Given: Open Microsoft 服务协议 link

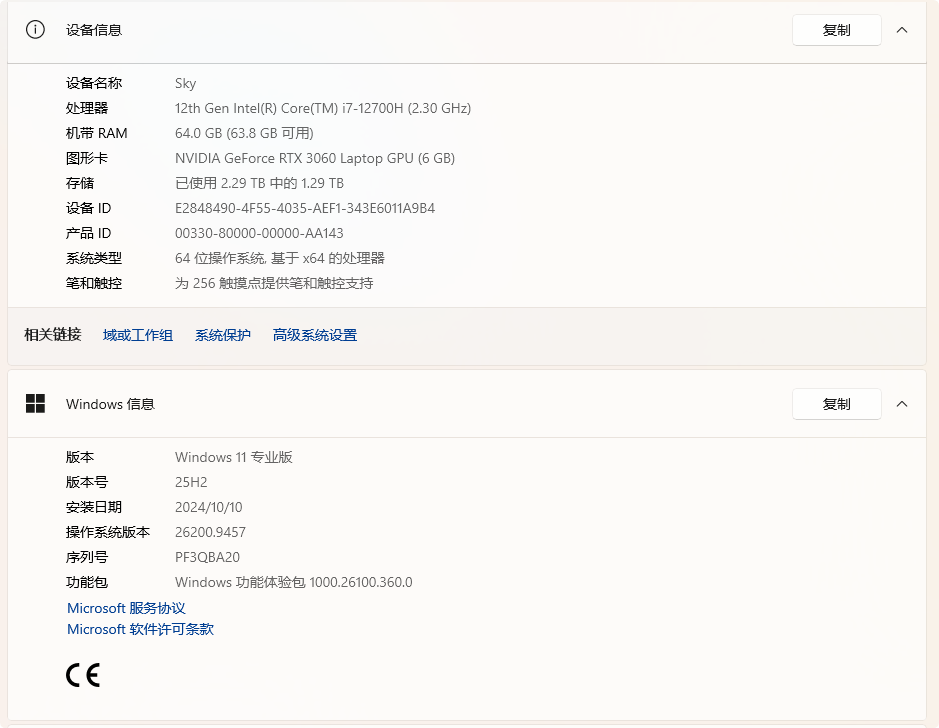Looking at the screenshot, I should pyautogui.click(x=126, y=608).
